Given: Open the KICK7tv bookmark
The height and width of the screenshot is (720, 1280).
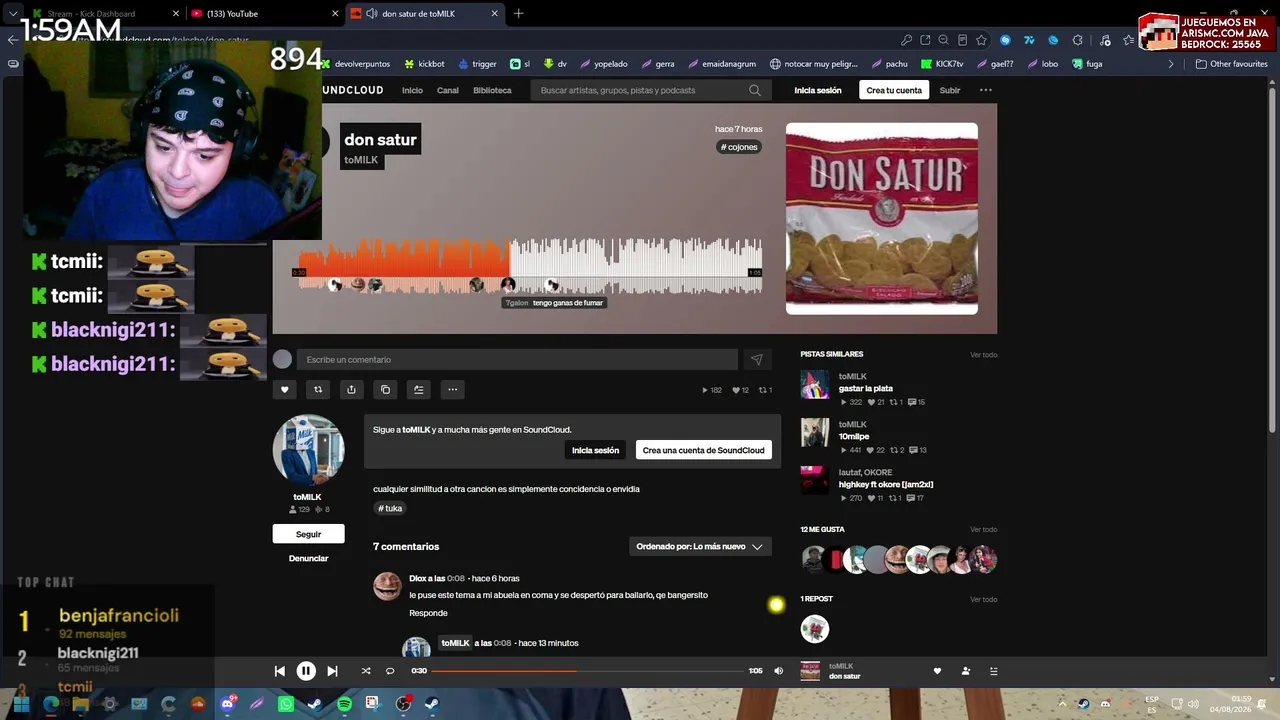Looking at the screenshot, I should click(942, 64).
